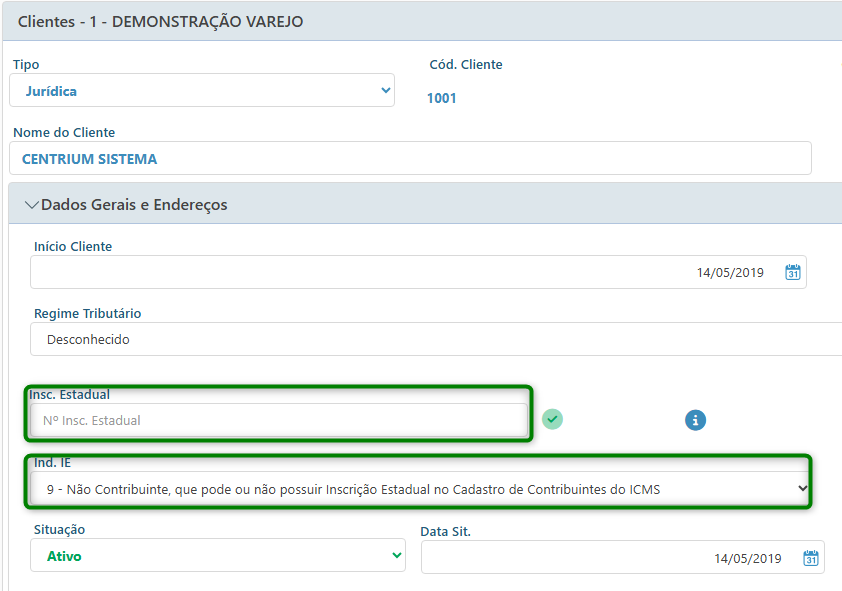Click the Nº Insc. Estadual input field

[x=277, y=421]
